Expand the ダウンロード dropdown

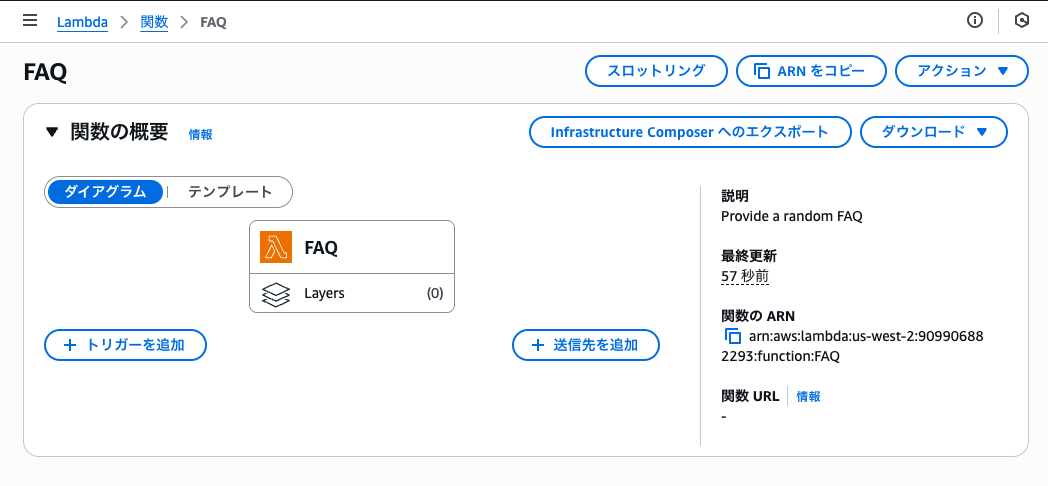(x=933, y=132)
